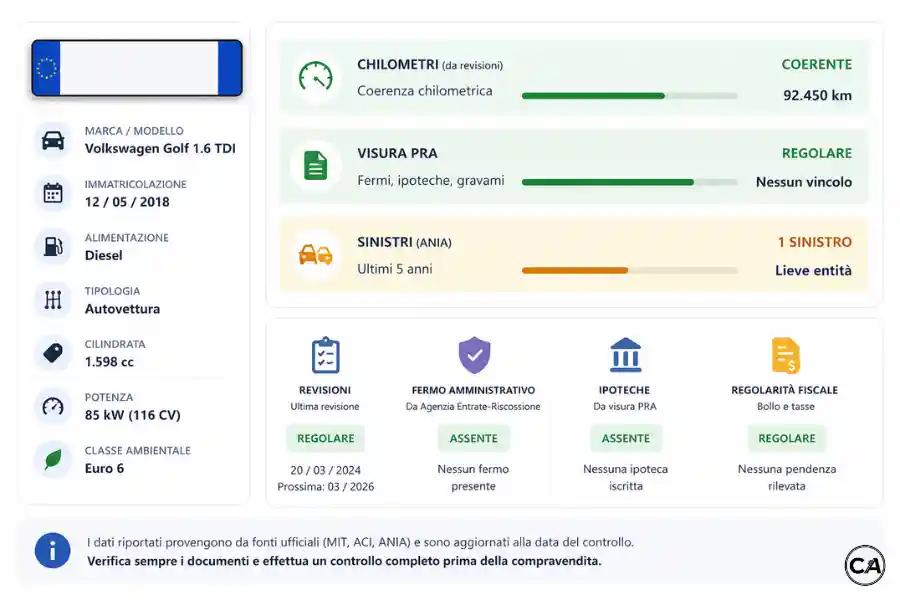Click the speedometer icon in Chilometri row
The height and width of the screenshot is (600, 900).
316,77
